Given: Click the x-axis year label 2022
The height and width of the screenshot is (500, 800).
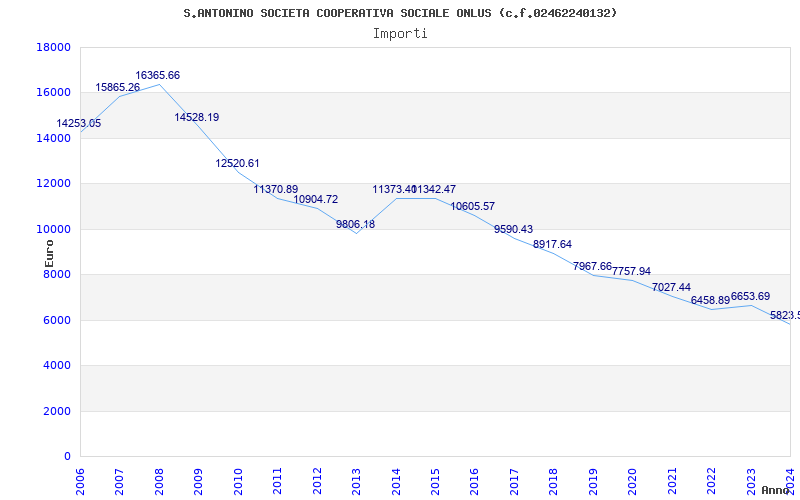Looking at the screenshot, I should 711,480.
